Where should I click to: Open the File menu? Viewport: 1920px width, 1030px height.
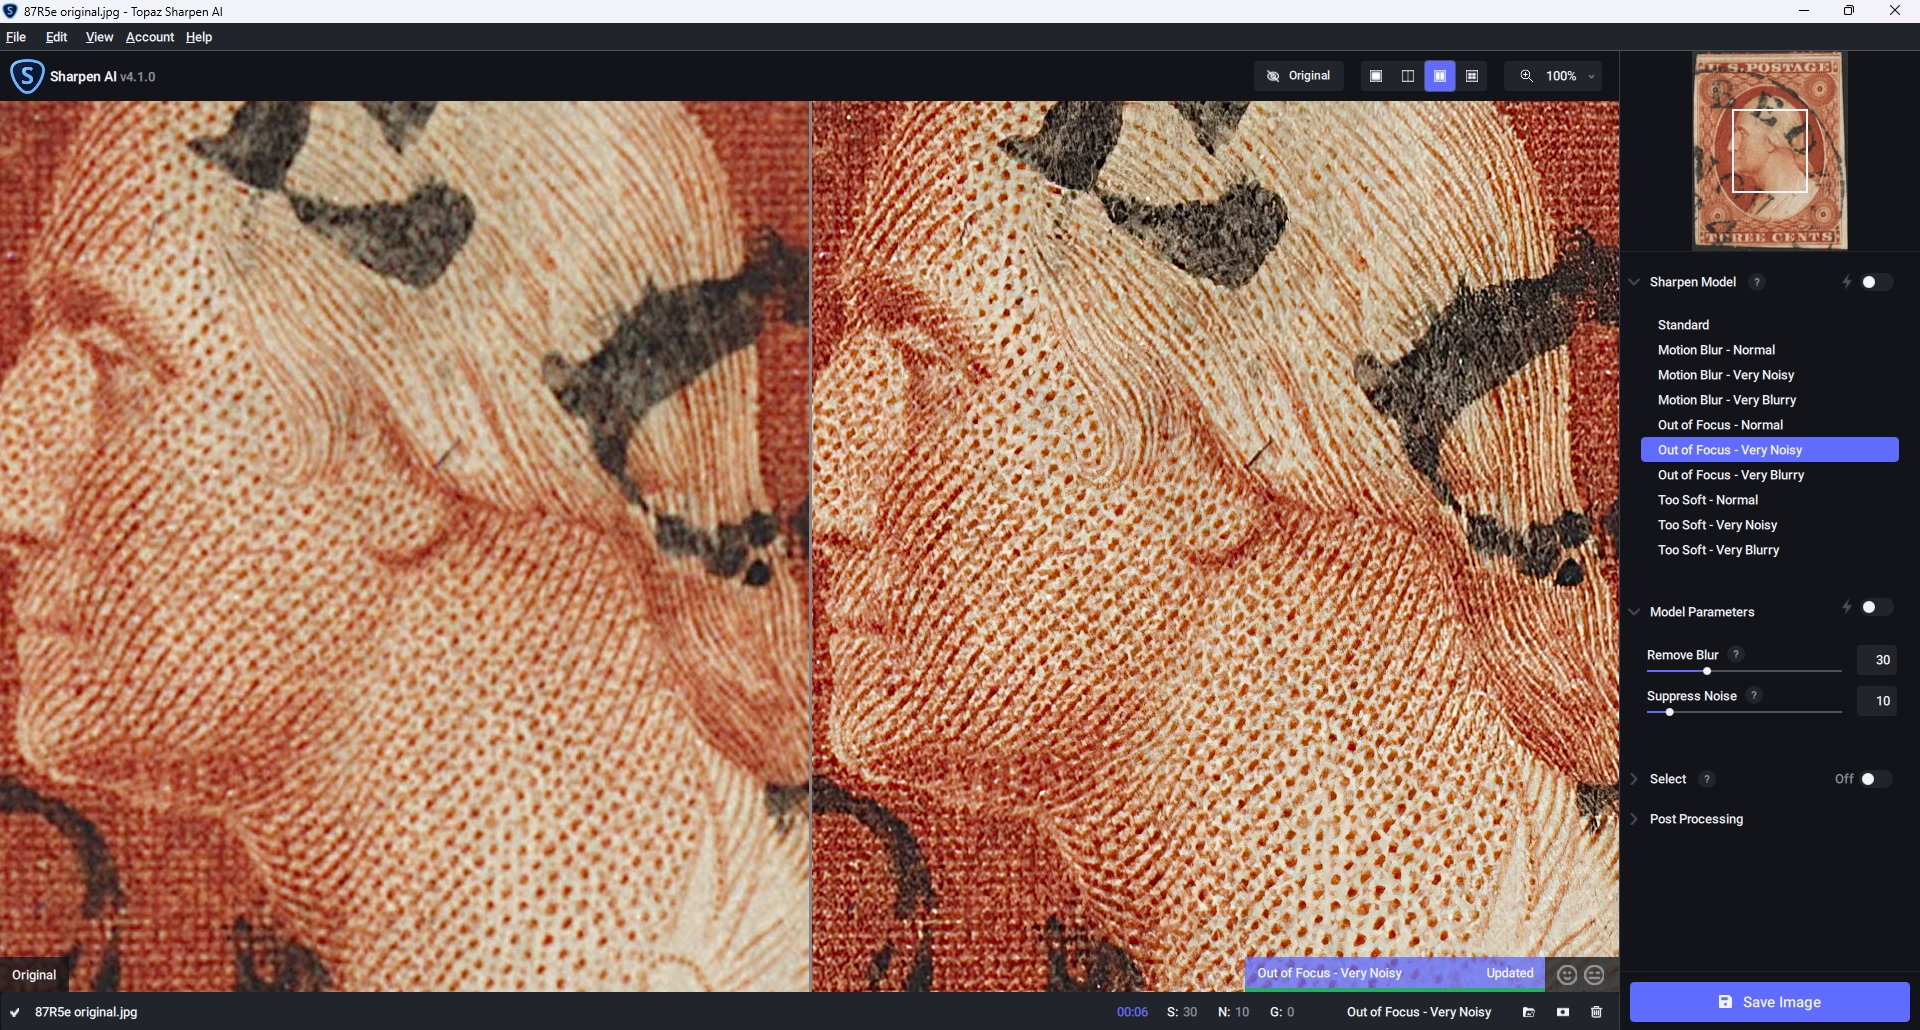(x=16, y=37)
